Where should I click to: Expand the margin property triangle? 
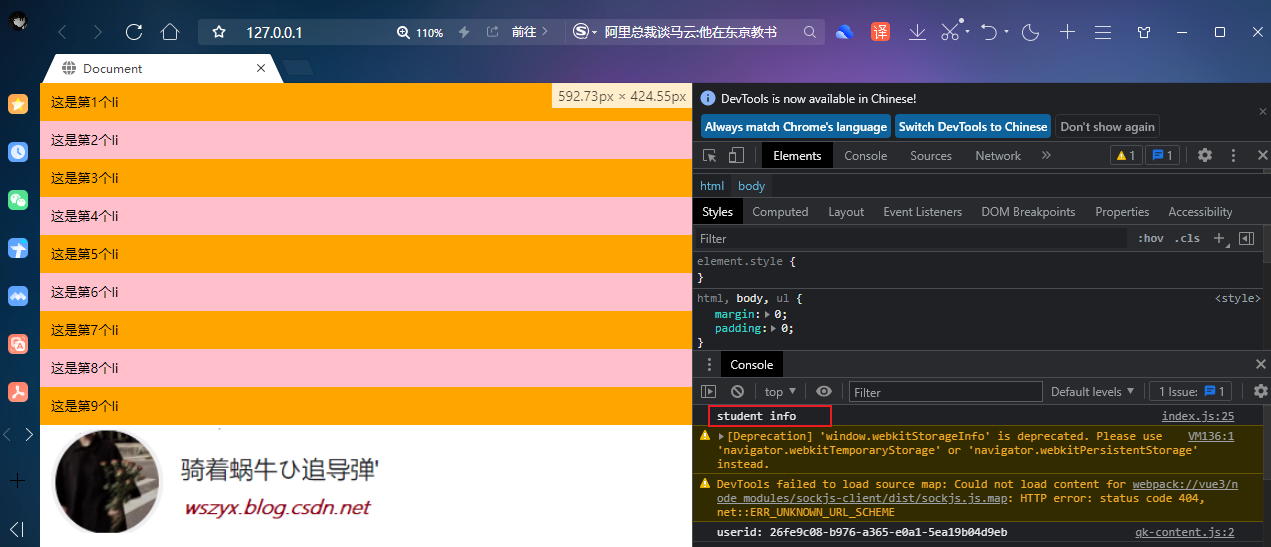[x=767, y=314]
